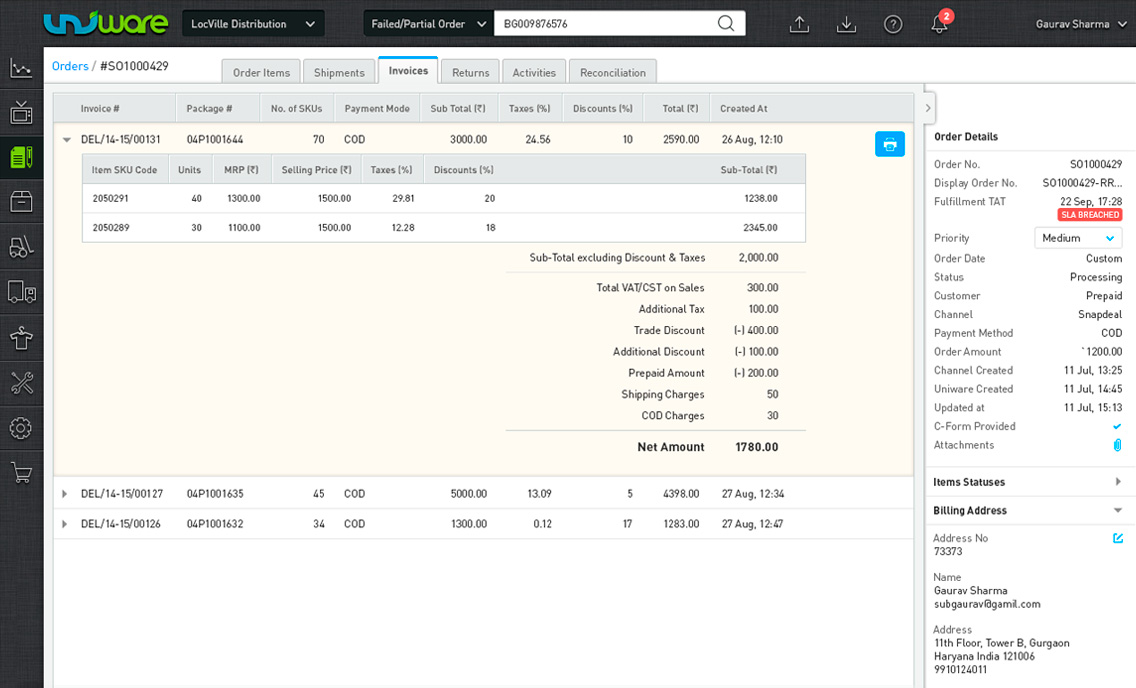This screenshot has width=1136, height=688.
Task: Click the print invoice icon
Action: click(889, 144)
